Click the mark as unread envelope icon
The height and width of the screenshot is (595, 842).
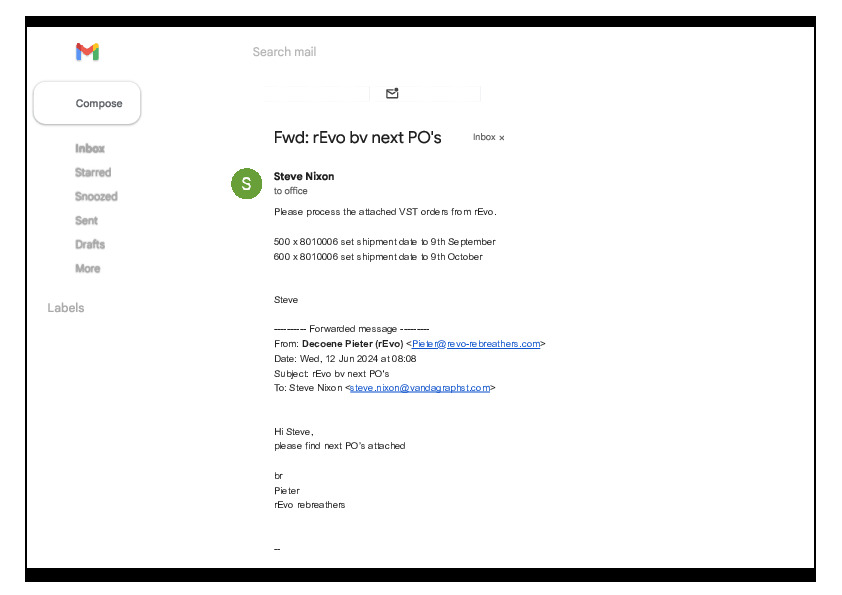(392, 93)
